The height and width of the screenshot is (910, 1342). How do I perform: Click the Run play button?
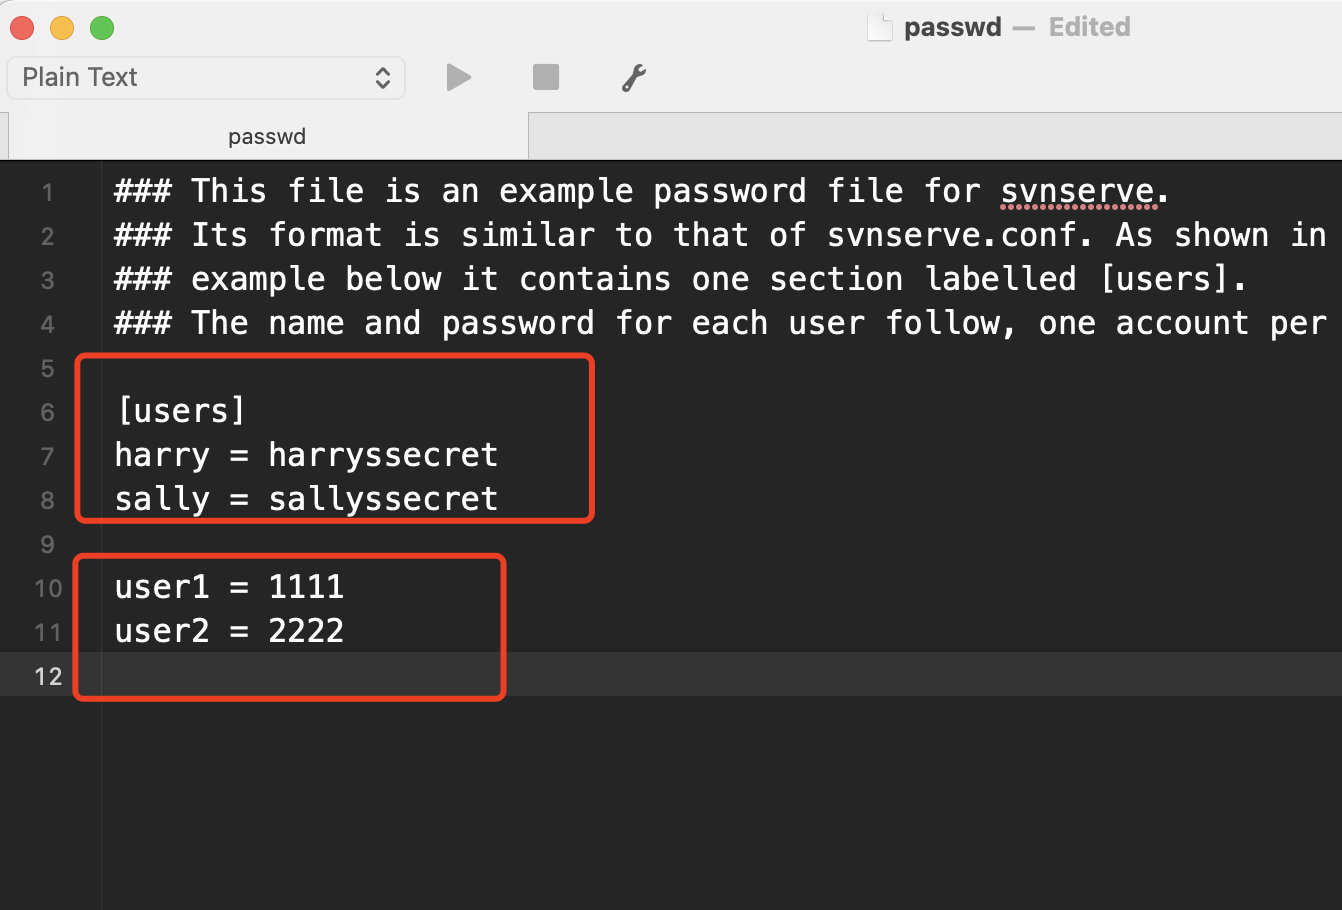(458, 77)
